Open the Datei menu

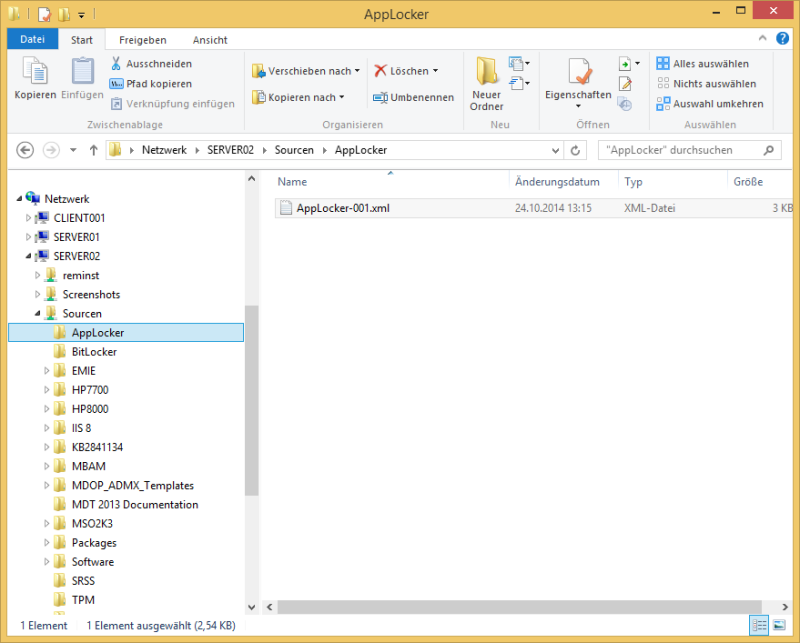pyautogui.click(x=33, y=40)
